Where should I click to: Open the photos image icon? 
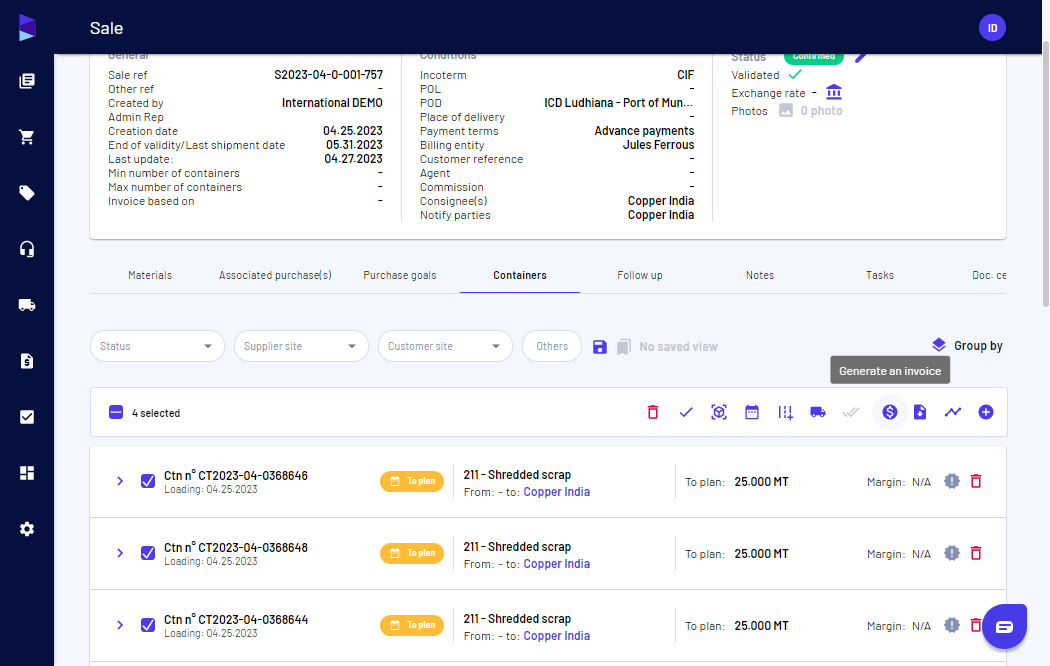[785, 110]
